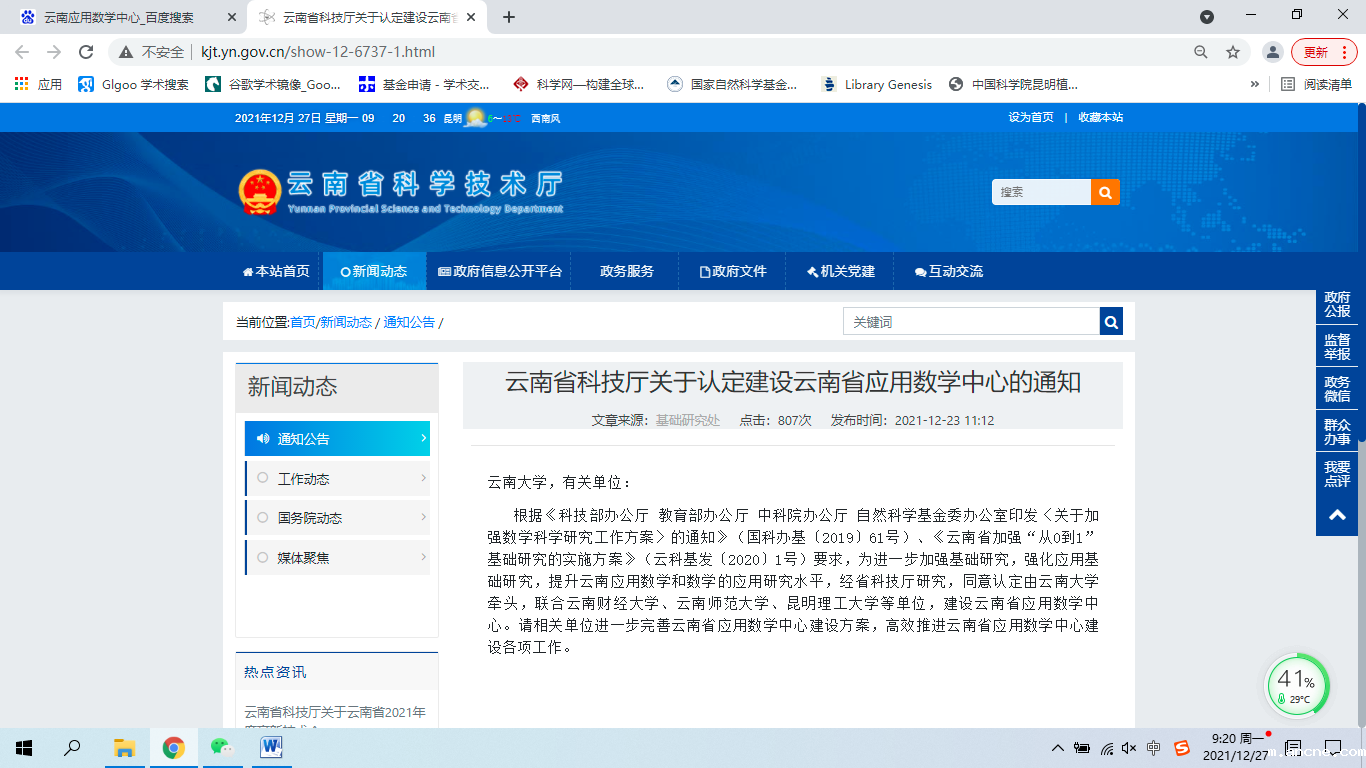
Task: Open Word from the taskbar
Action: pos(271,747)
